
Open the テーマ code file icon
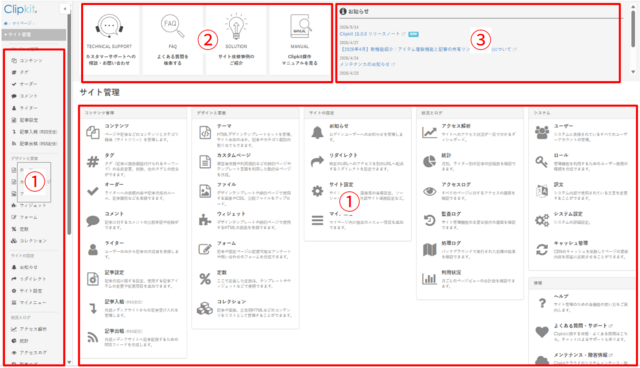click(205, 133)
